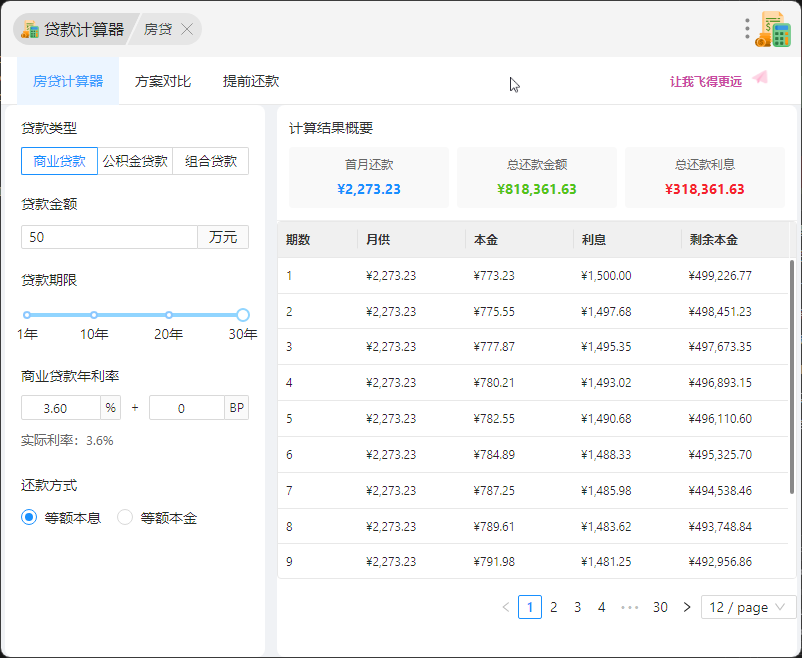Focus the annual rate field showing 3.60

click(x=61, y=408)
